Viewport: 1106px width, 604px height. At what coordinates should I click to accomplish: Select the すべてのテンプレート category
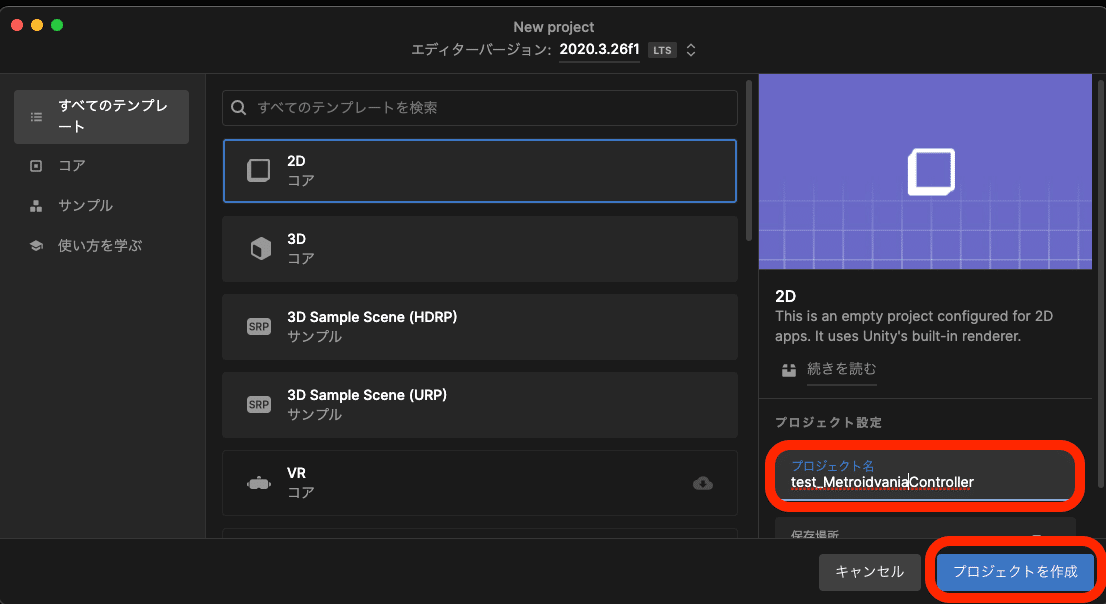[101, 116]
